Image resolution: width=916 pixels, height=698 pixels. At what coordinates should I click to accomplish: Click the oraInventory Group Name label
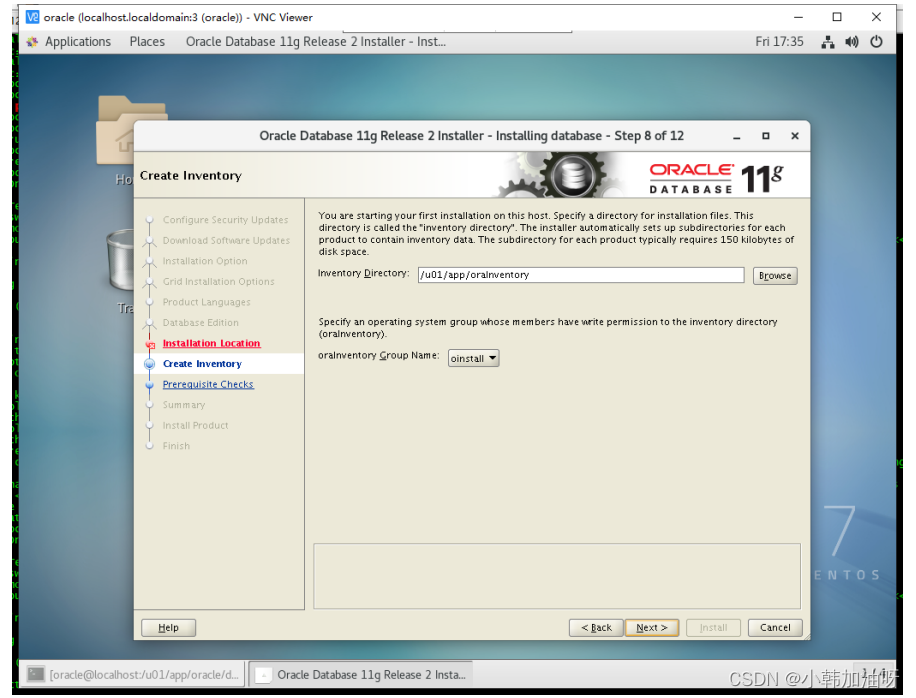pyautogui.click(x=379, y=355)
